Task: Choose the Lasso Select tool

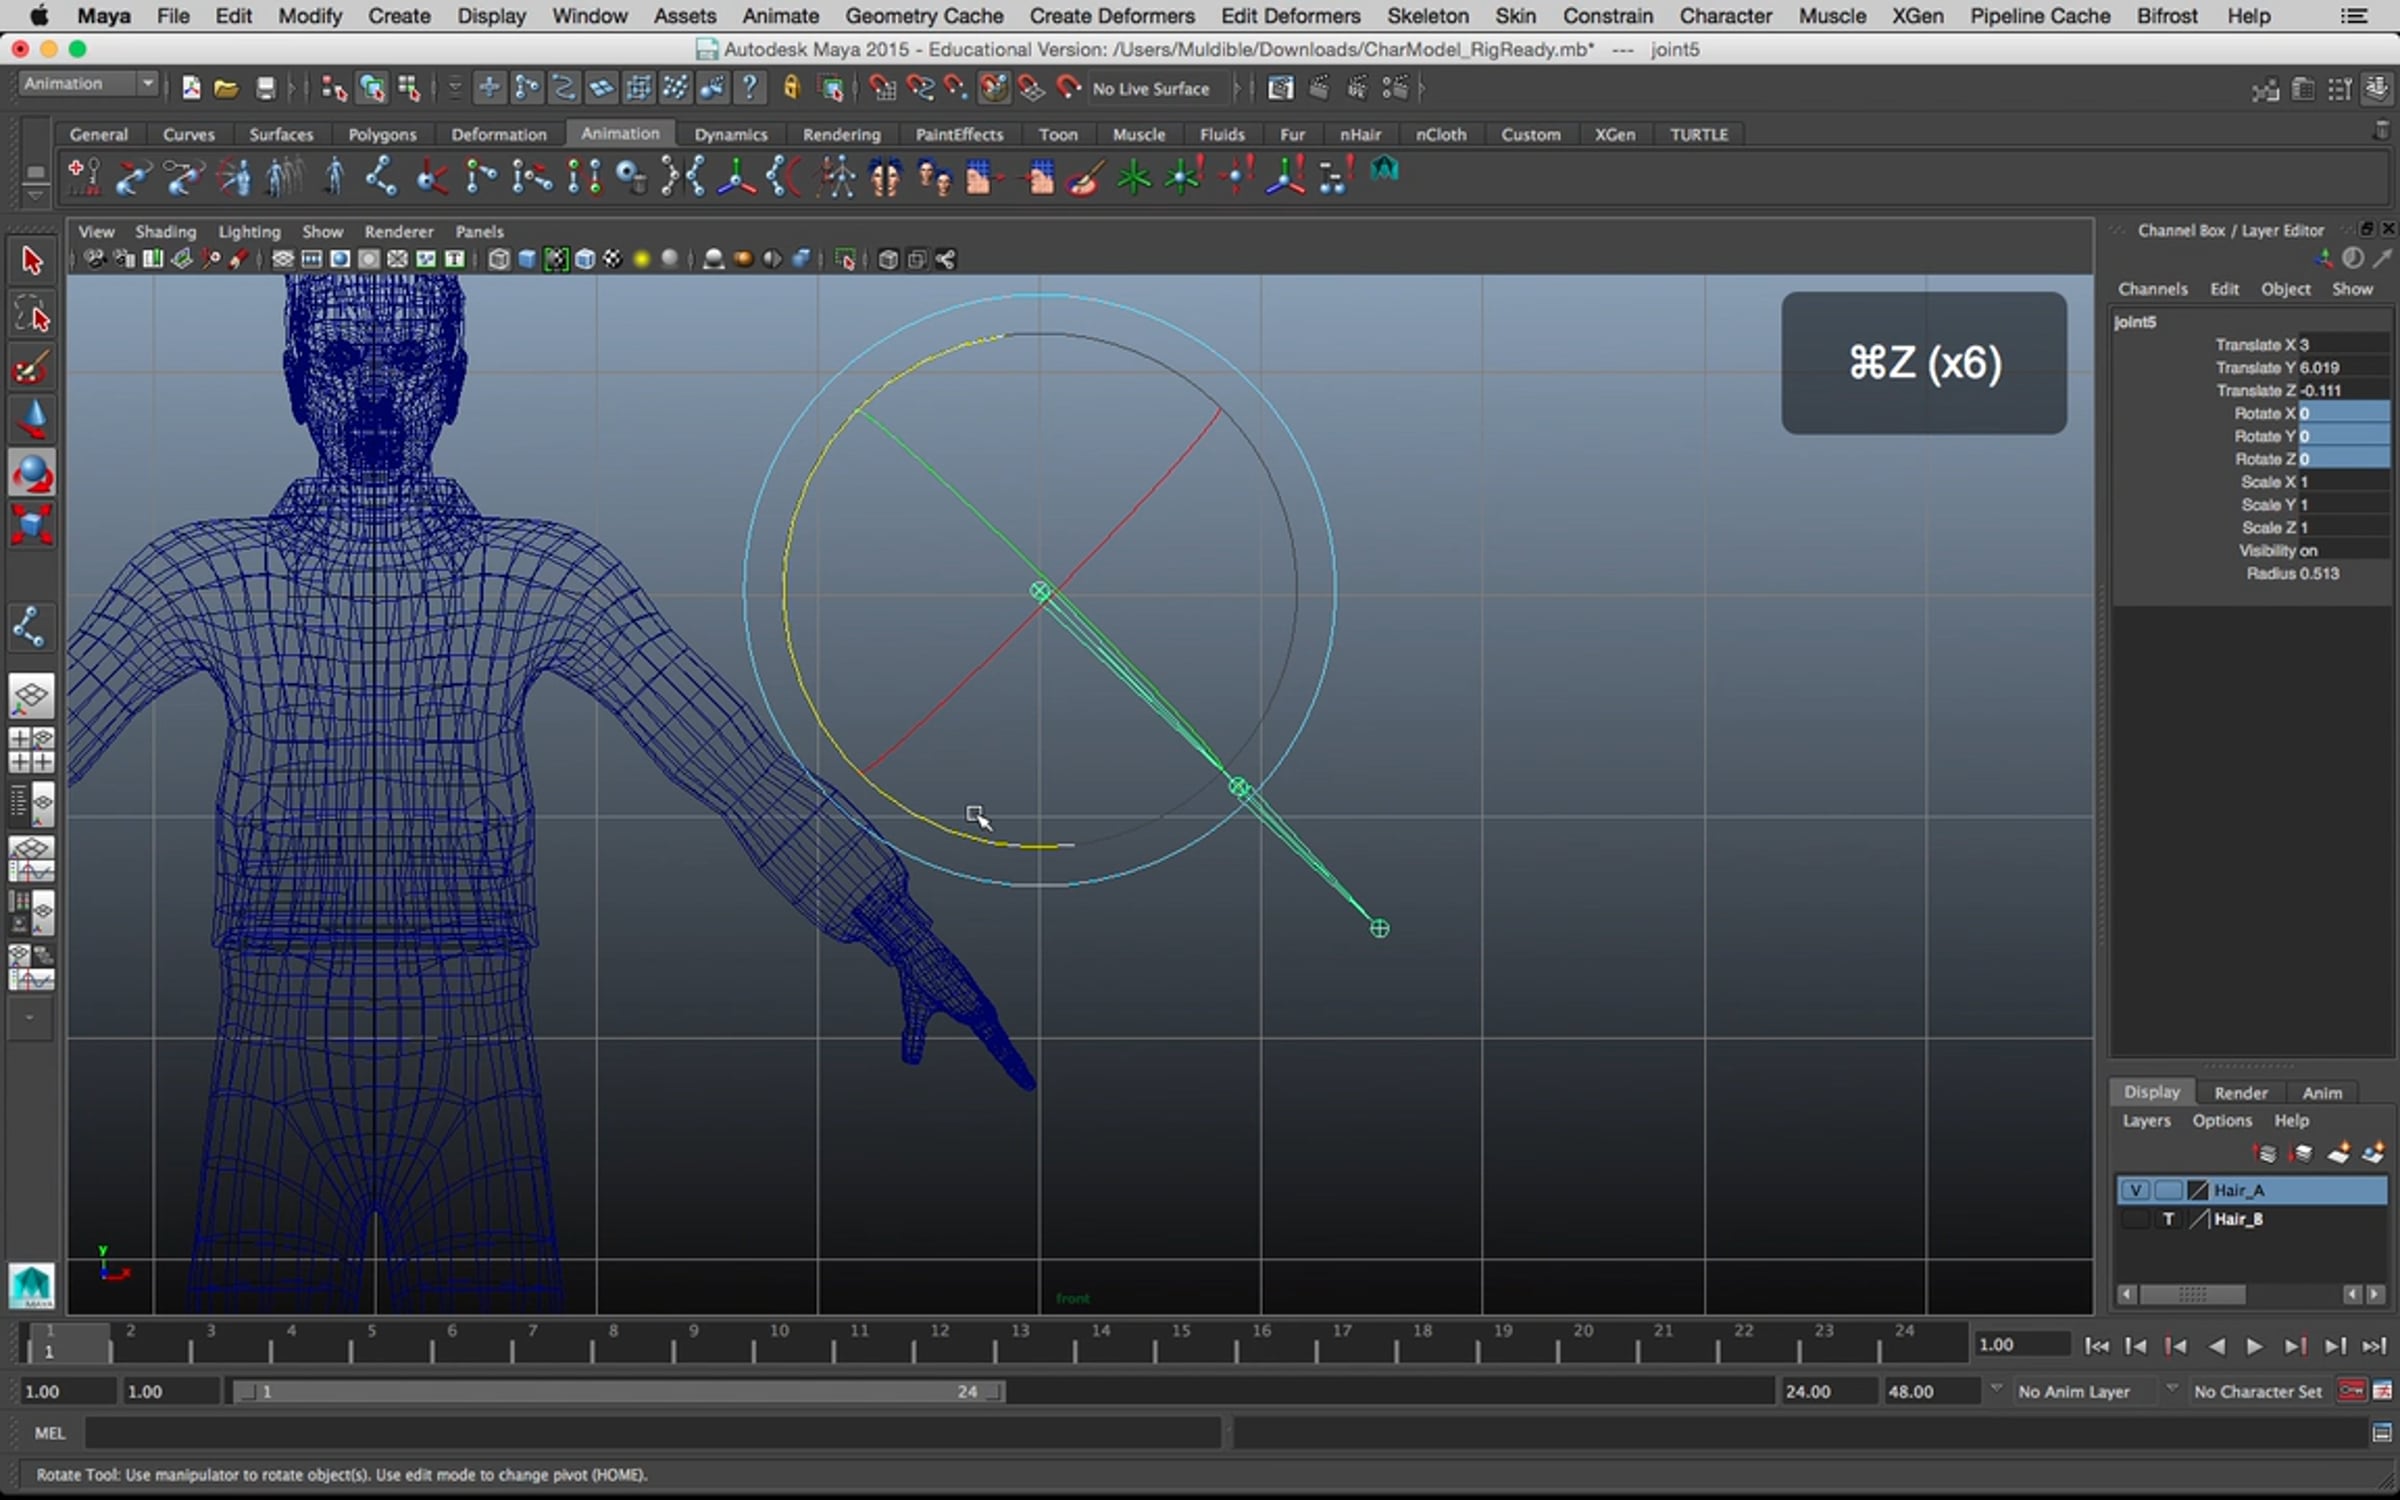Action: (x=31, y=315)
